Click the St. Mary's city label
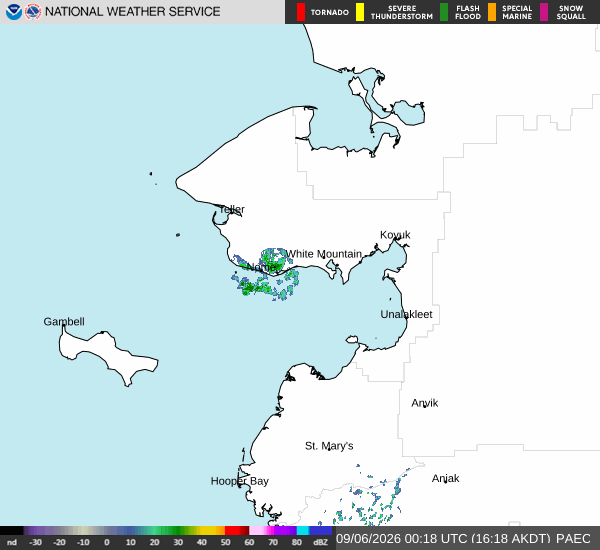Image resolution: width=600 pixels, height=550 pixels. tap(329, 446)
